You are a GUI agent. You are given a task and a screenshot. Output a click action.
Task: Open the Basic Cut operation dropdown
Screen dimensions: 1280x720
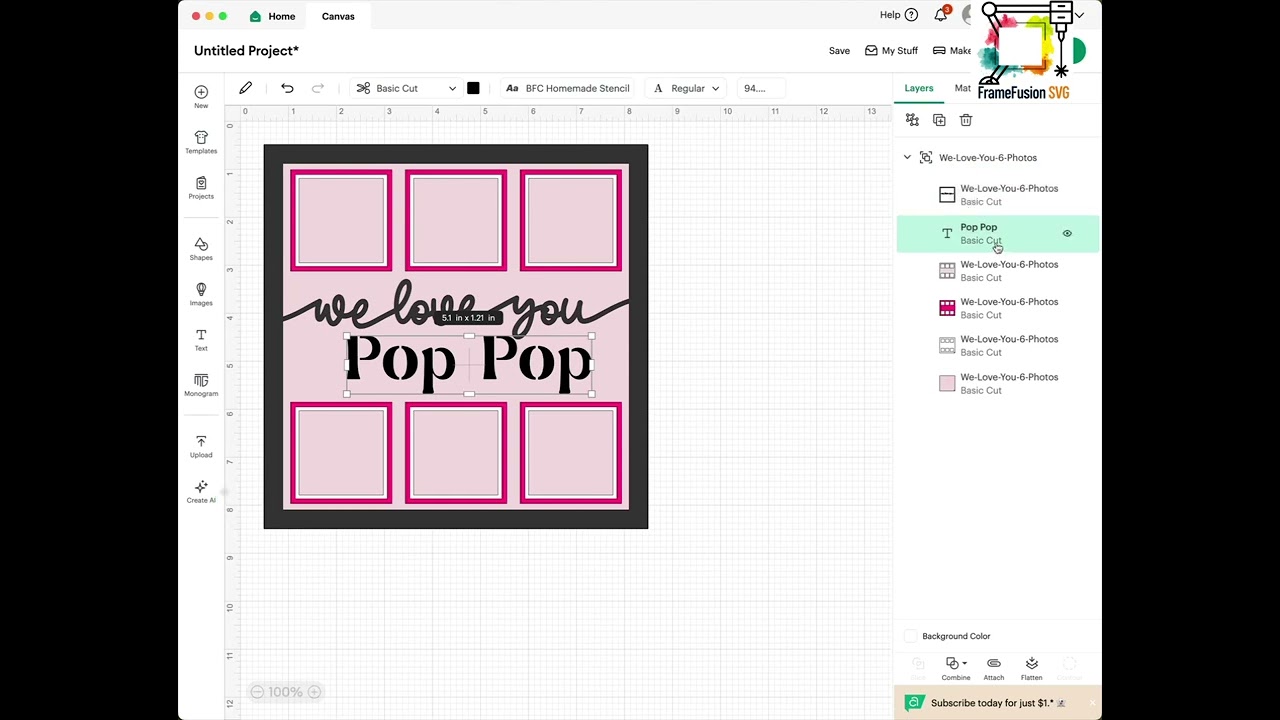(x=406, y=88)
